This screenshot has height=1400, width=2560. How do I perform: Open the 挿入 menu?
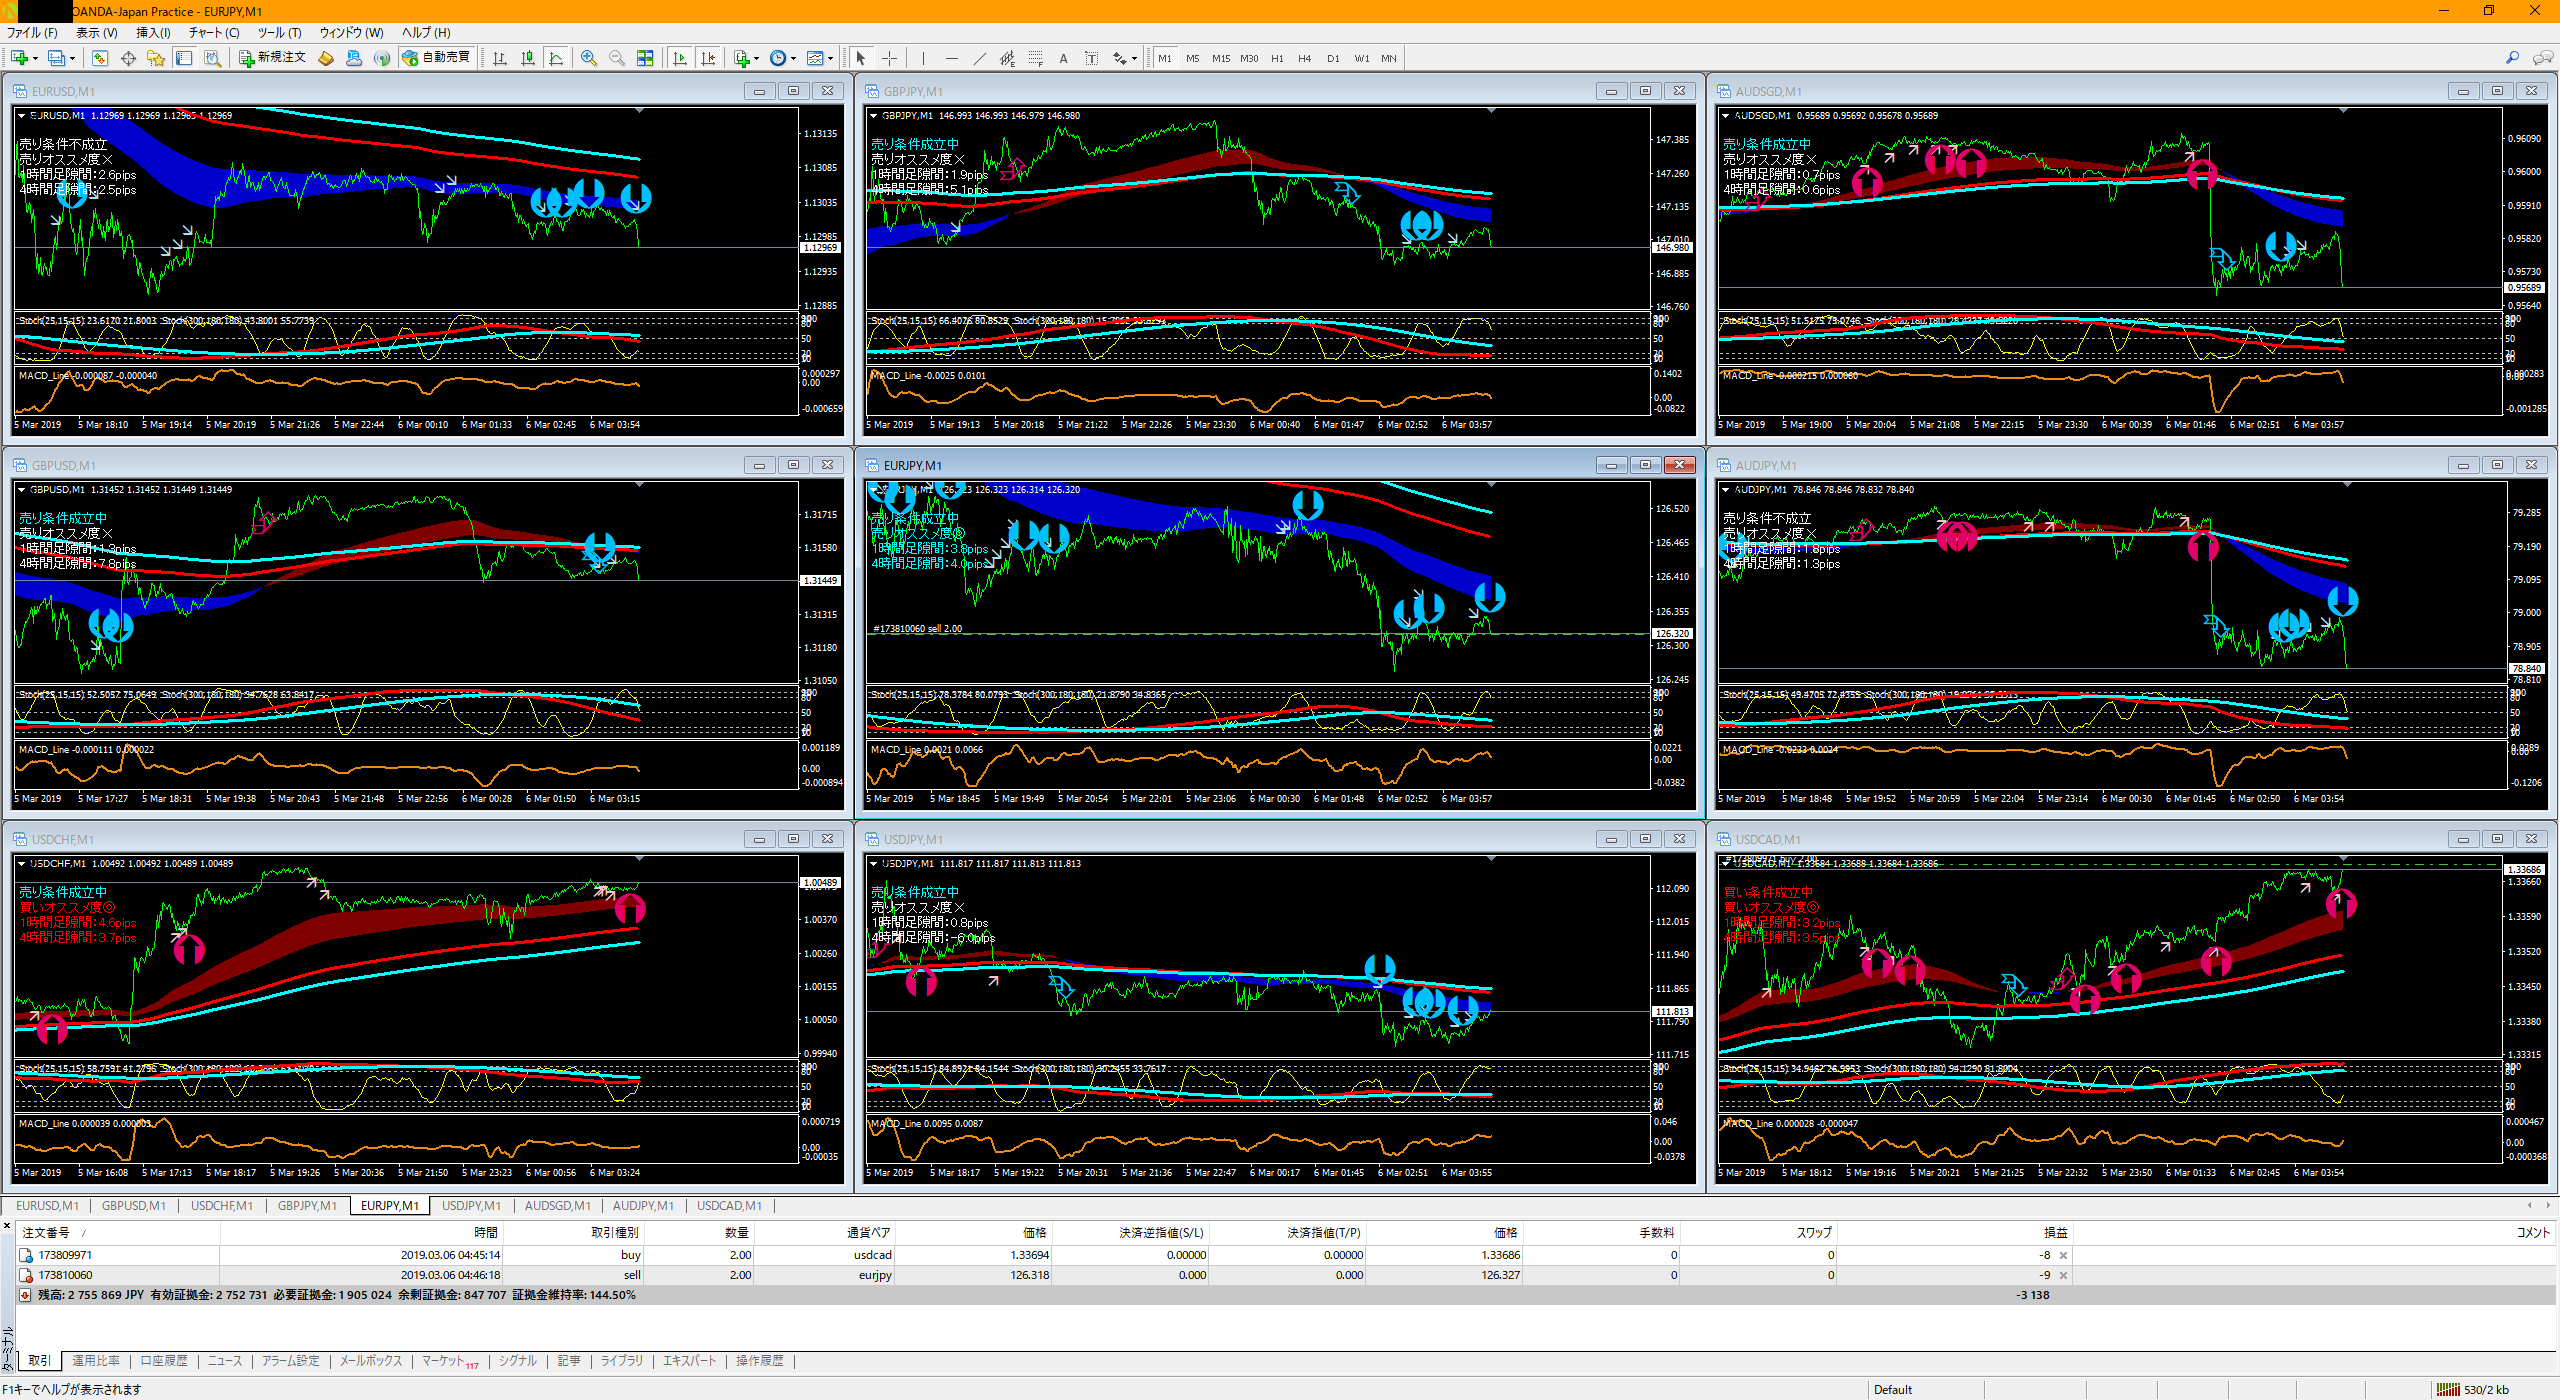click(152, 32)
